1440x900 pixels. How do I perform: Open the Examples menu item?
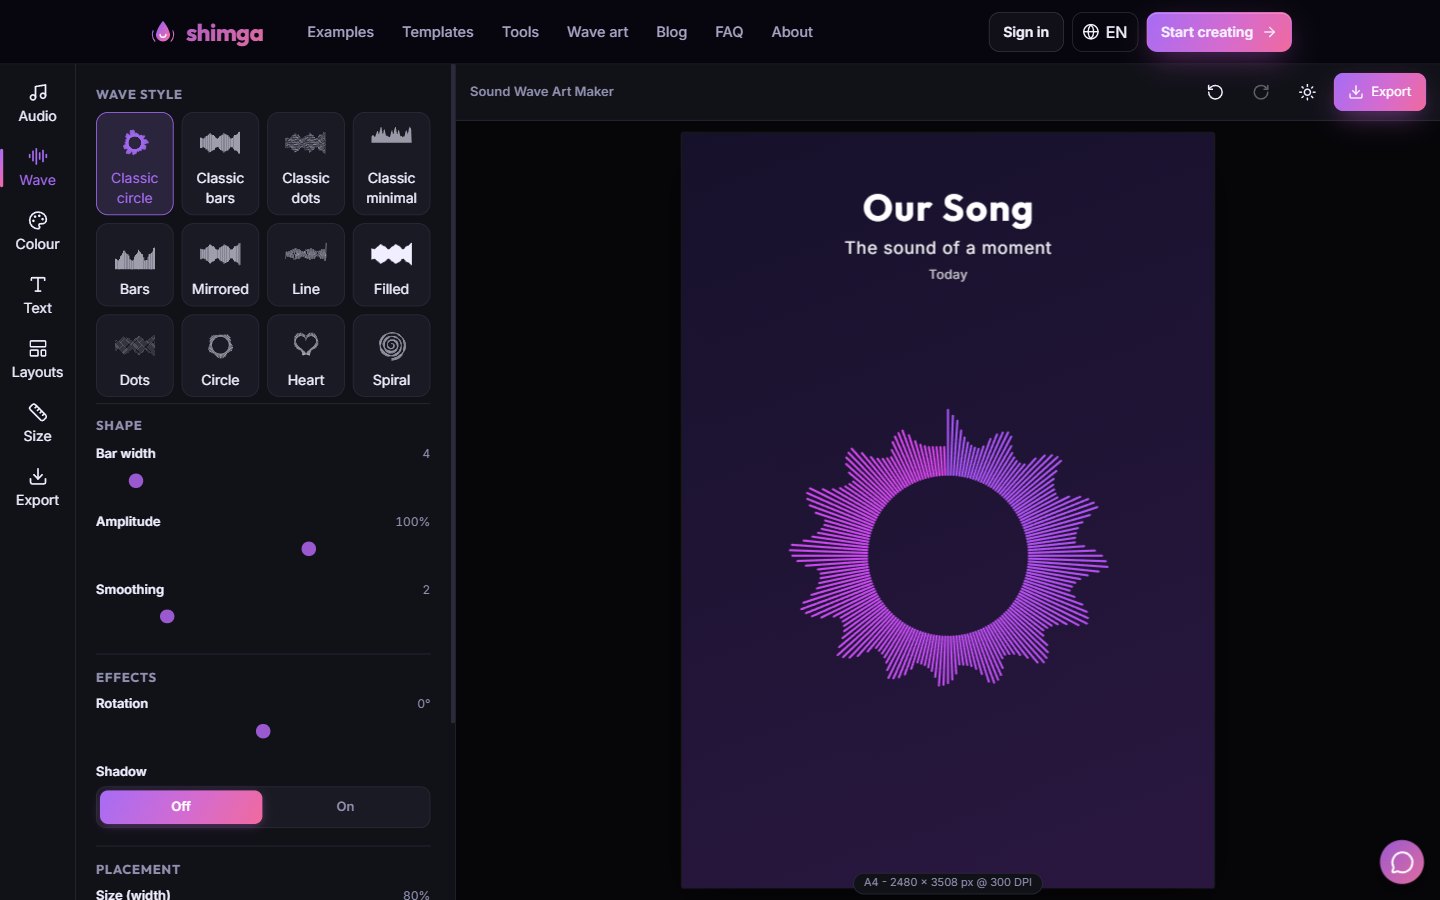click(340, 32)
